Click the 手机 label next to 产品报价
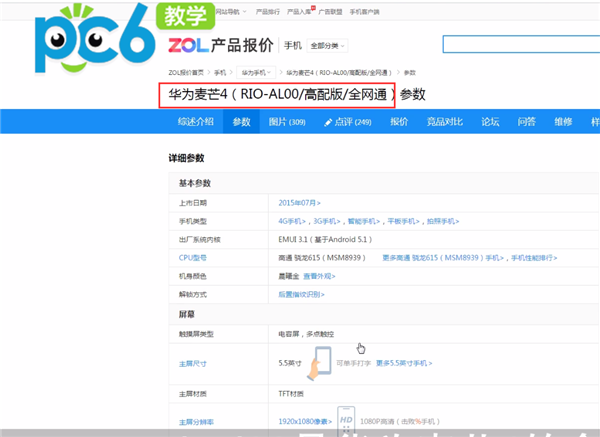The height and width of the screenshot is (437, 600). pos(293,46)
